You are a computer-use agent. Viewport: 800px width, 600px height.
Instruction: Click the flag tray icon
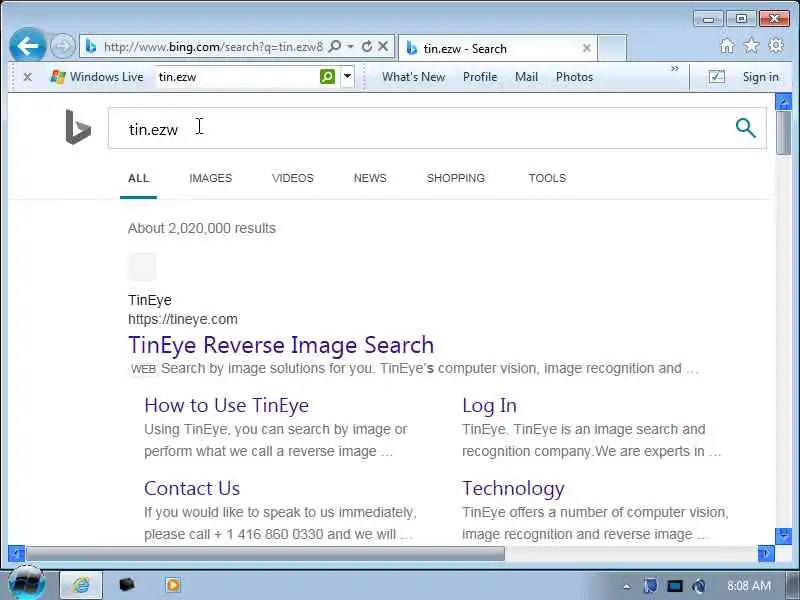(x=651, y=586)
